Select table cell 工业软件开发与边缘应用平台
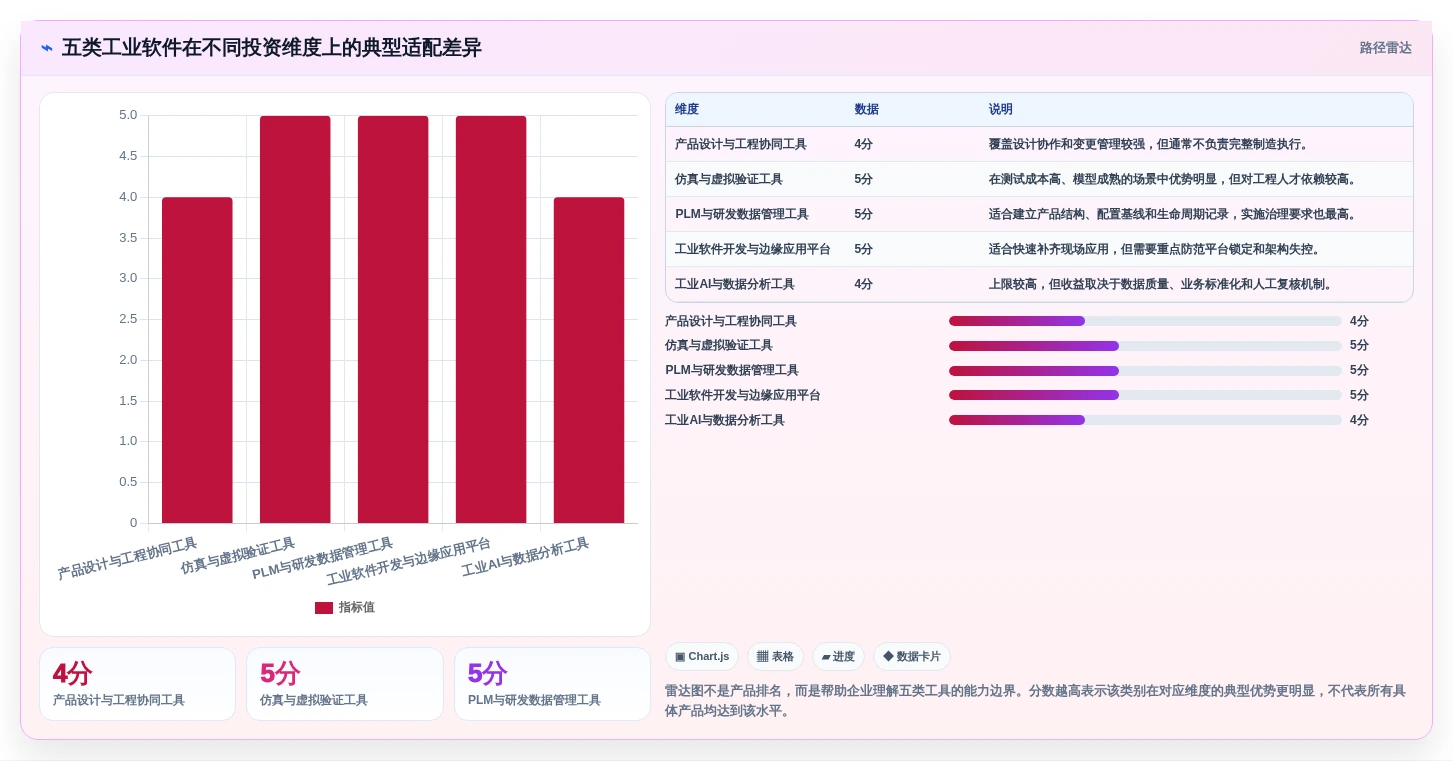The height and width of the screenshot is (761, 1453). click(x=753, y=249)
